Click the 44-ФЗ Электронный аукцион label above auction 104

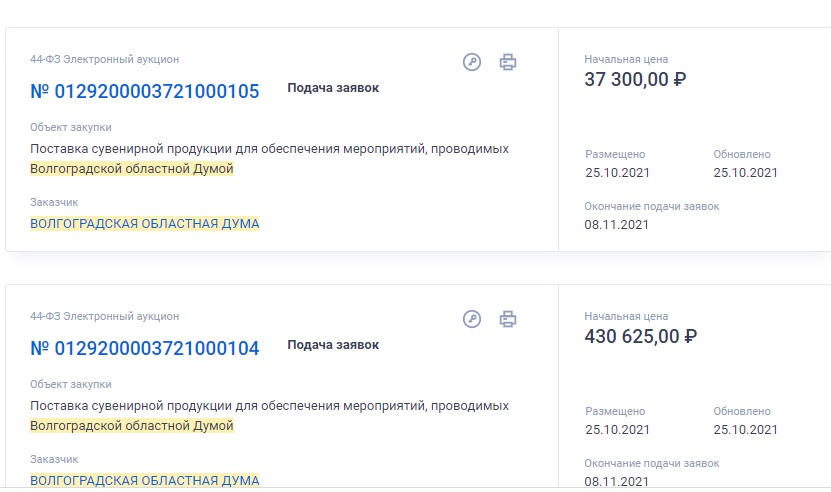pyautogui.click(x=105, y=316)
